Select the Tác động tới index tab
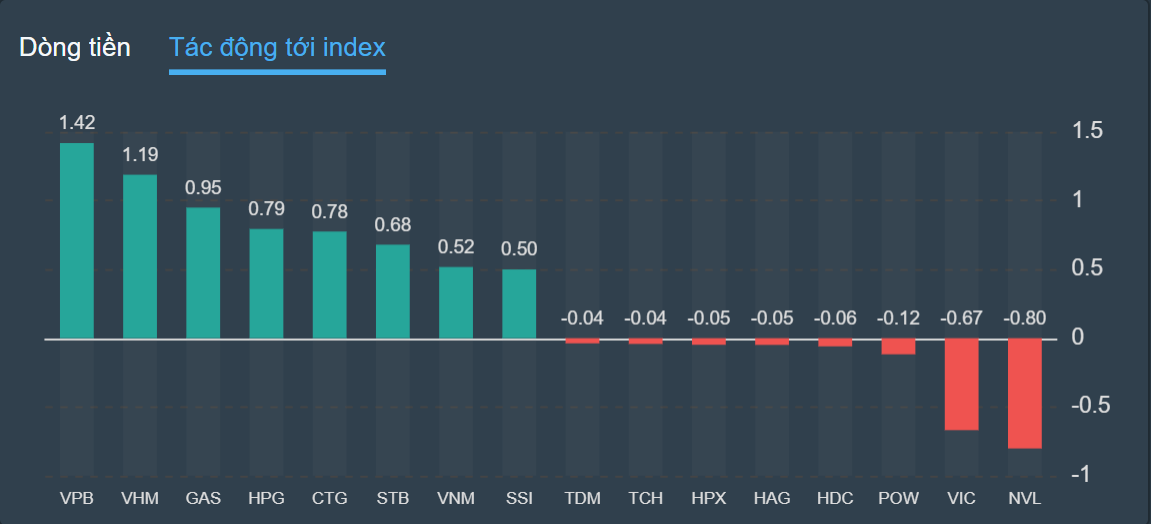Image resolution: width=1151 pixels, height=524 pixels. pos(277,47)
